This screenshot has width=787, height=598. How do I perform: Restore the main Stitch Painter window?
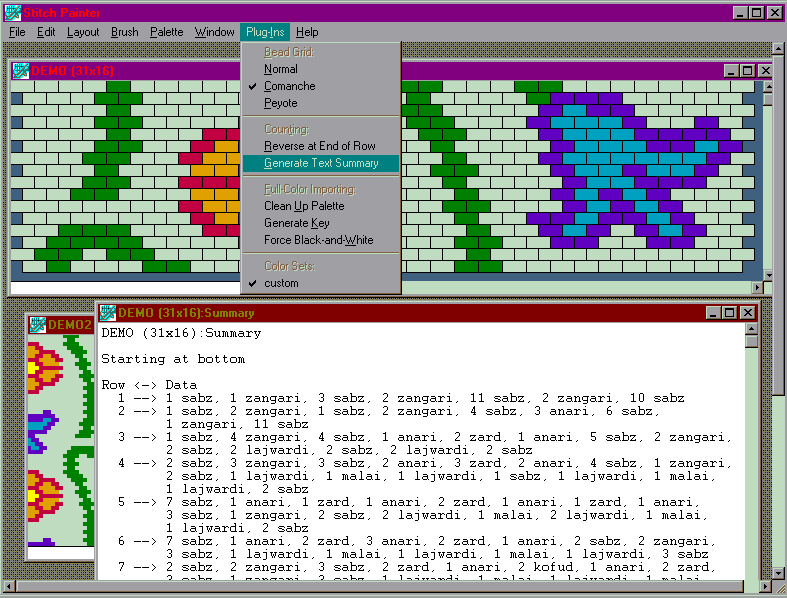click(757, 12)
